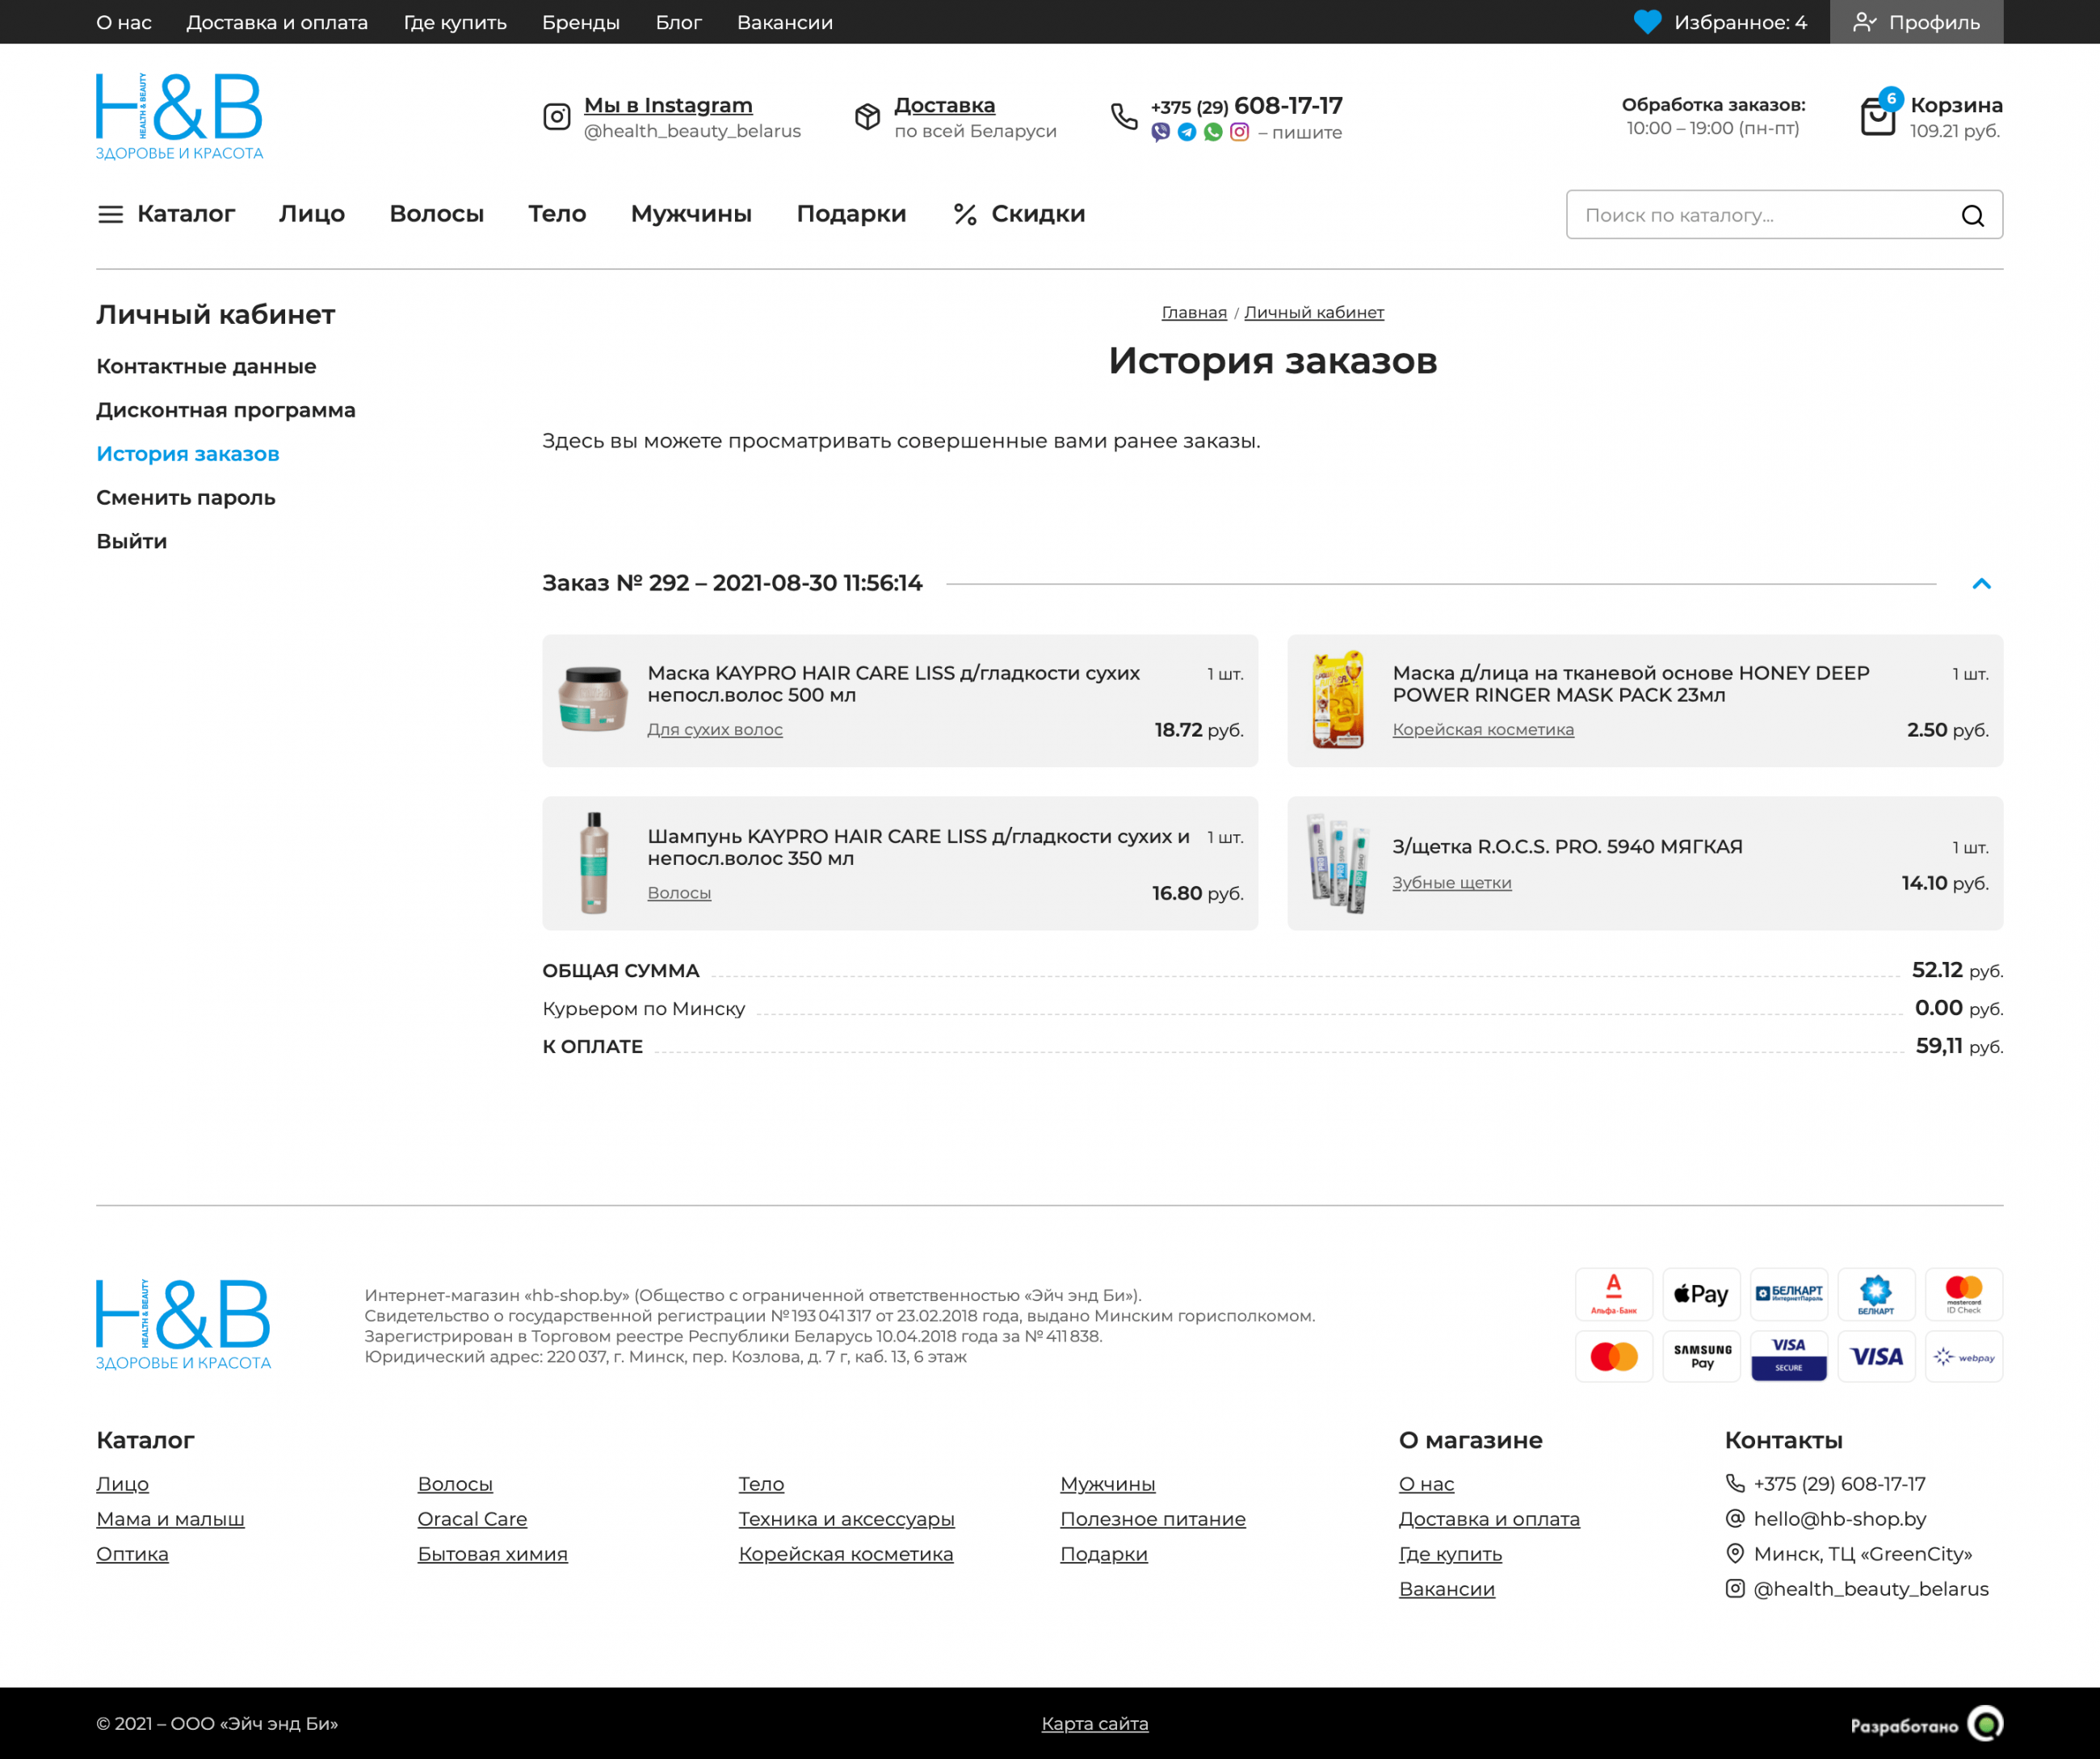Open Волосы link under shampoo item
Viewport: 2100px width, 1759px height.
[x=679, y=892]
